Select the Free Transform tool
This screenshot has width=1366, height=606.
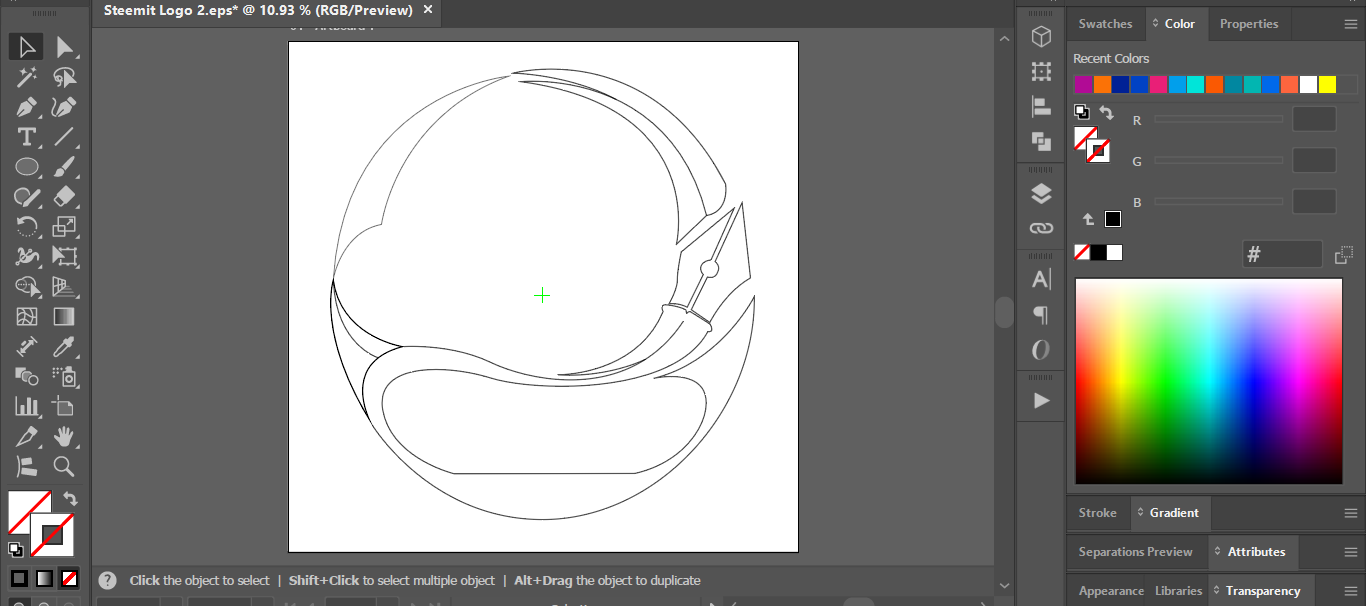65,257
